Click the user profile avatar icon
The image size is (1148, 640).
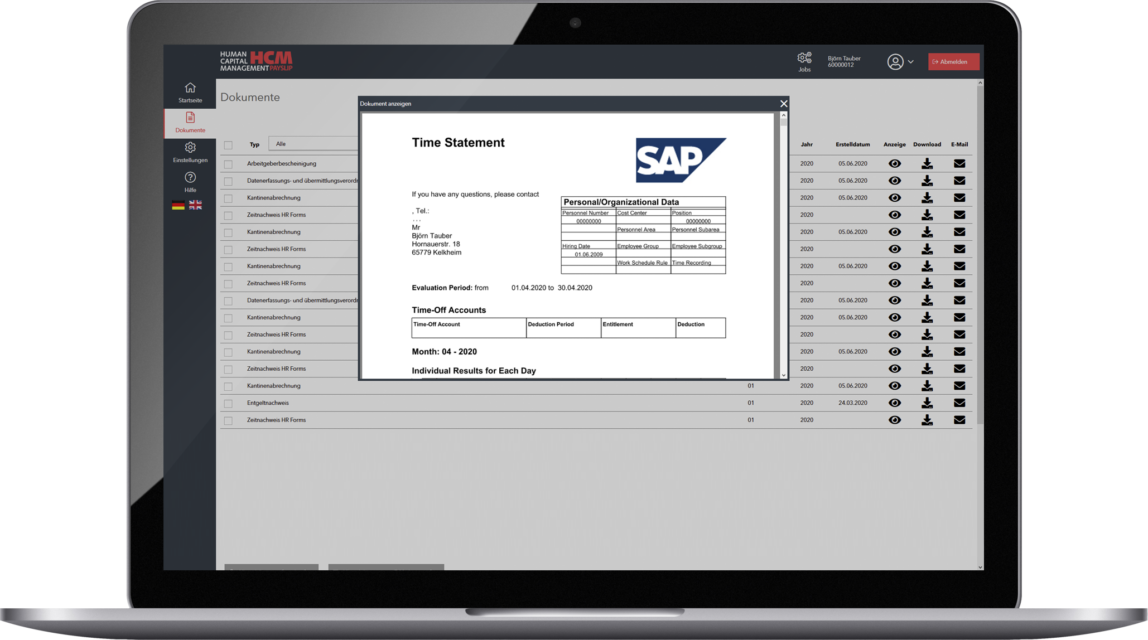click(x=896, y=61)
